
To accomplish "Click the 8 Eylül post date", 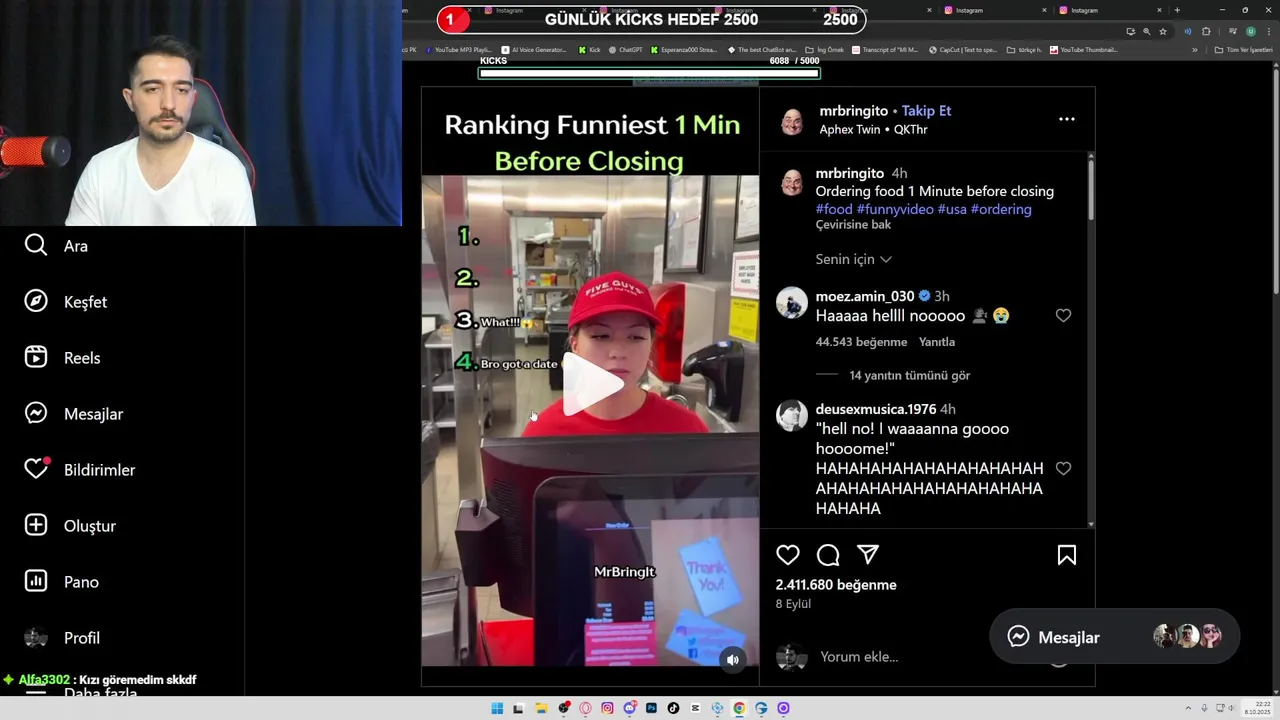I will pos(793,604).
